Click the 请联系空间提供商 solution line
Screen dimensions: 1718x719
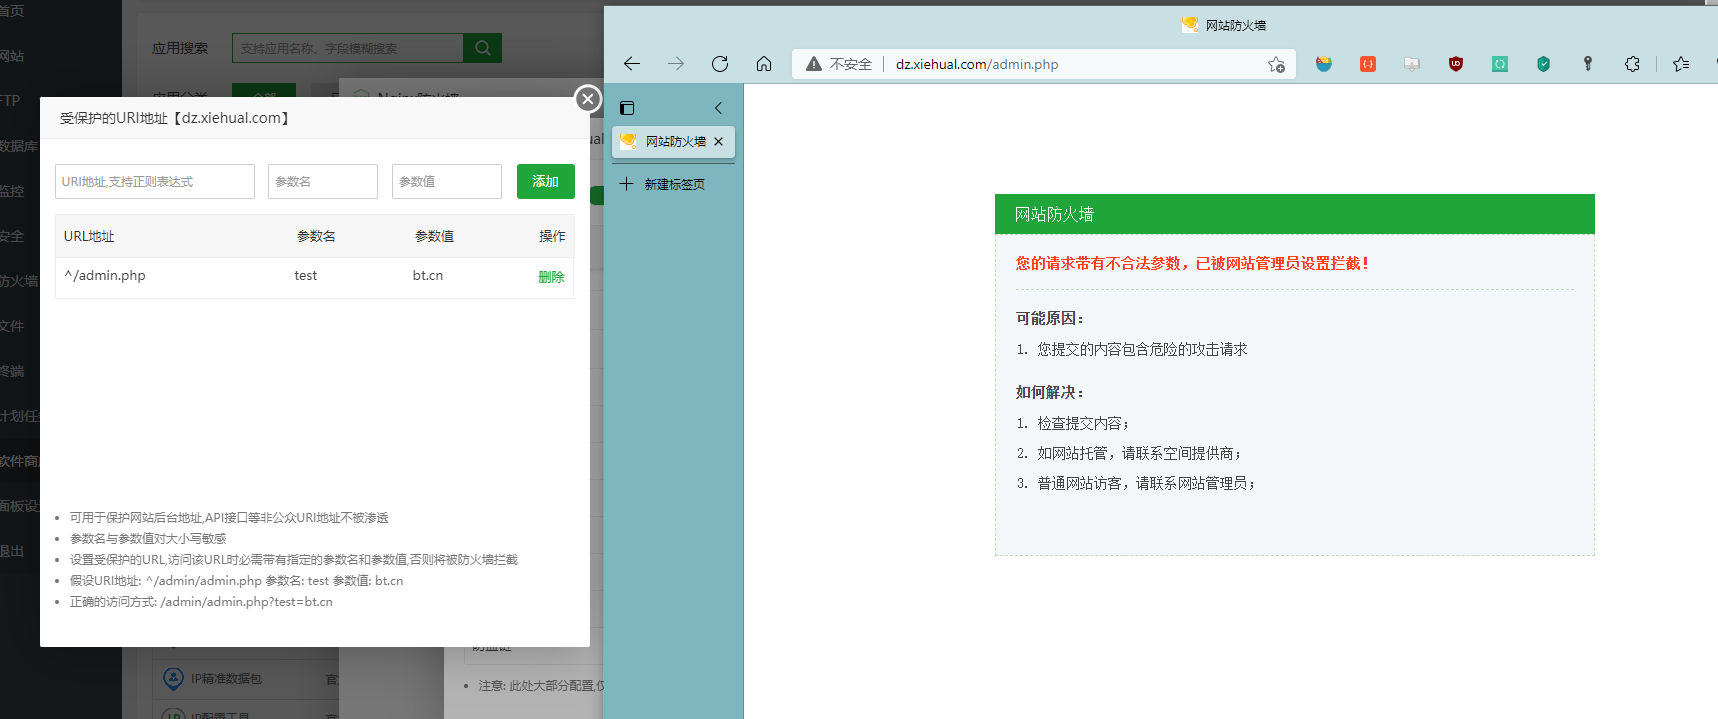1139,453
